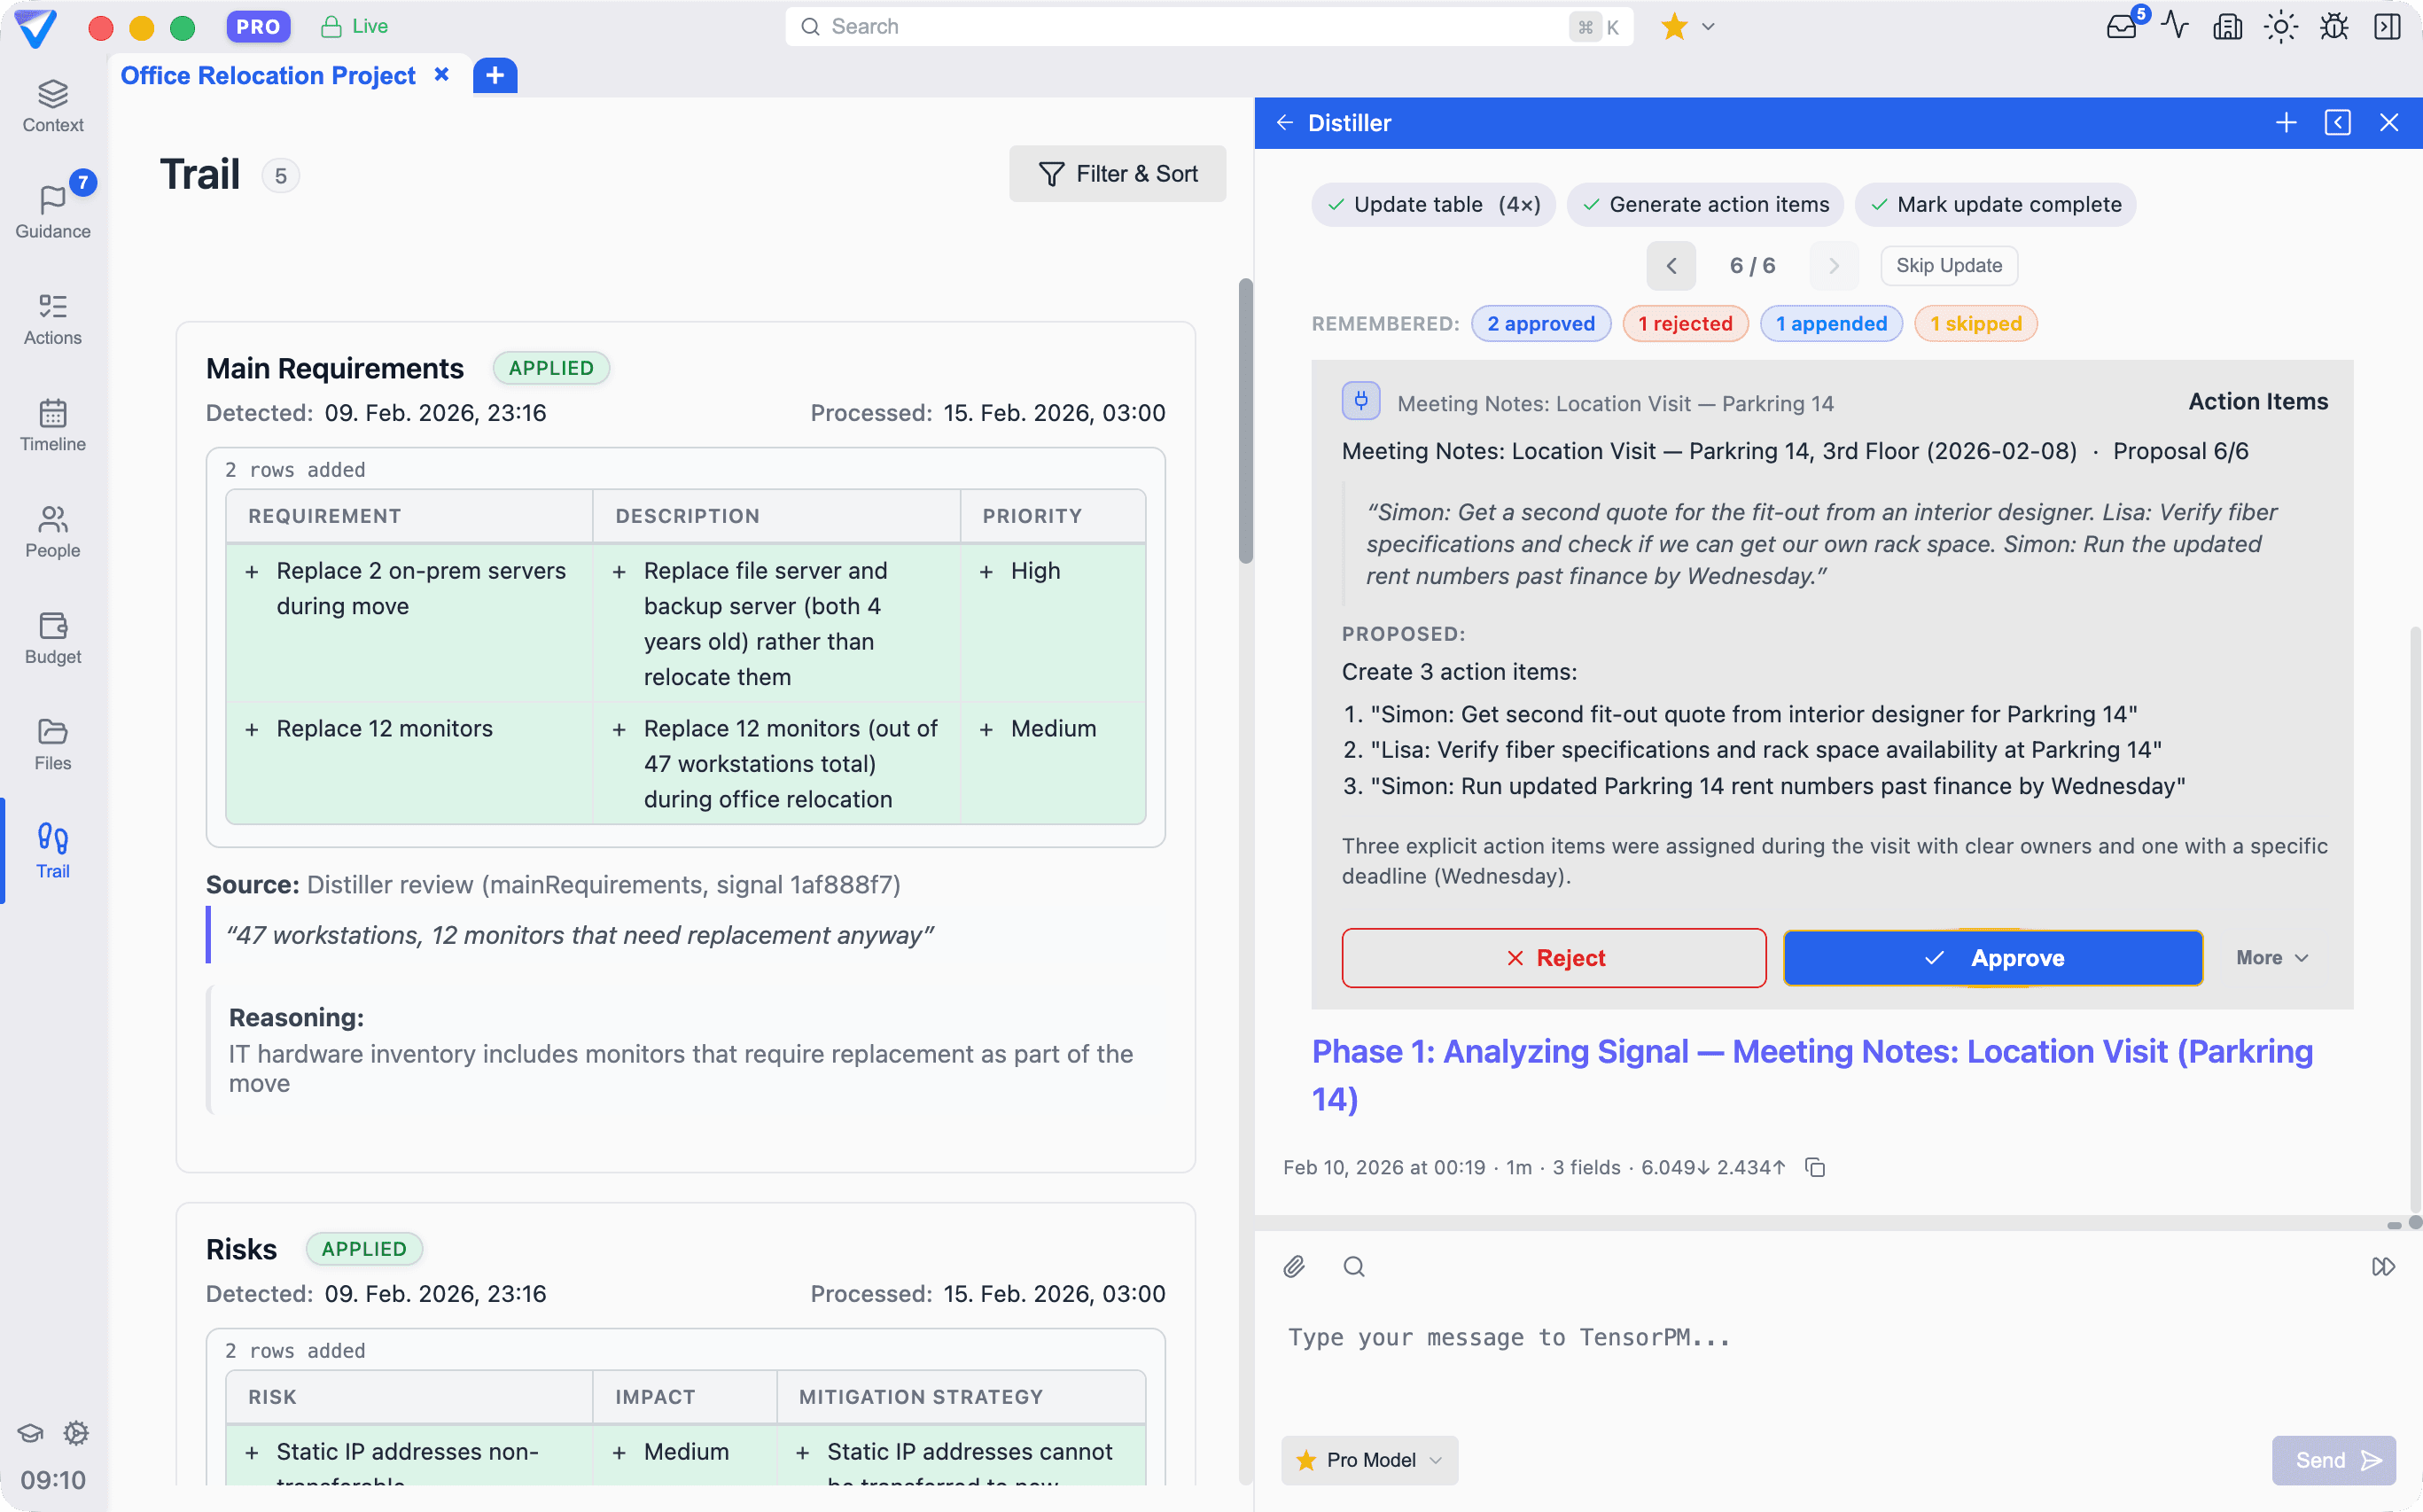Screen dimensions: 2423x1512
Task: Toggle the '1 rejected' filter badge
Action: [x=1685, y=323]
